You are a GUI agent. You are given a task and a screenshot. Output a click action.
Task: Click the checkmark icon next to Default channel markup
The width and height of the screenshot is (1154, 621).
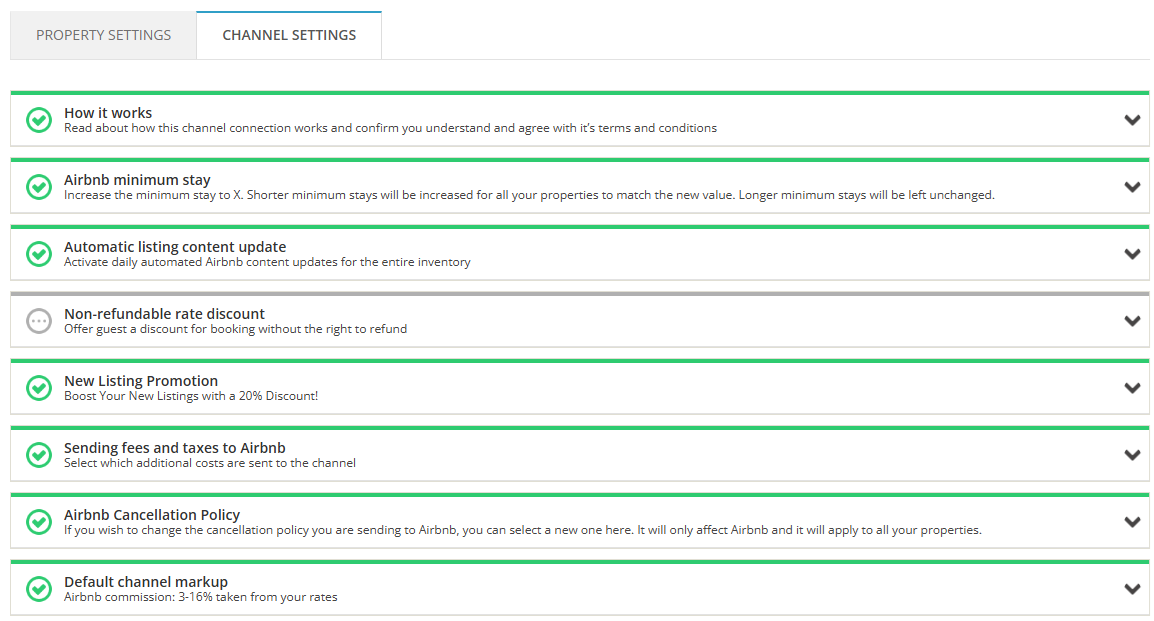coord(39,589)
